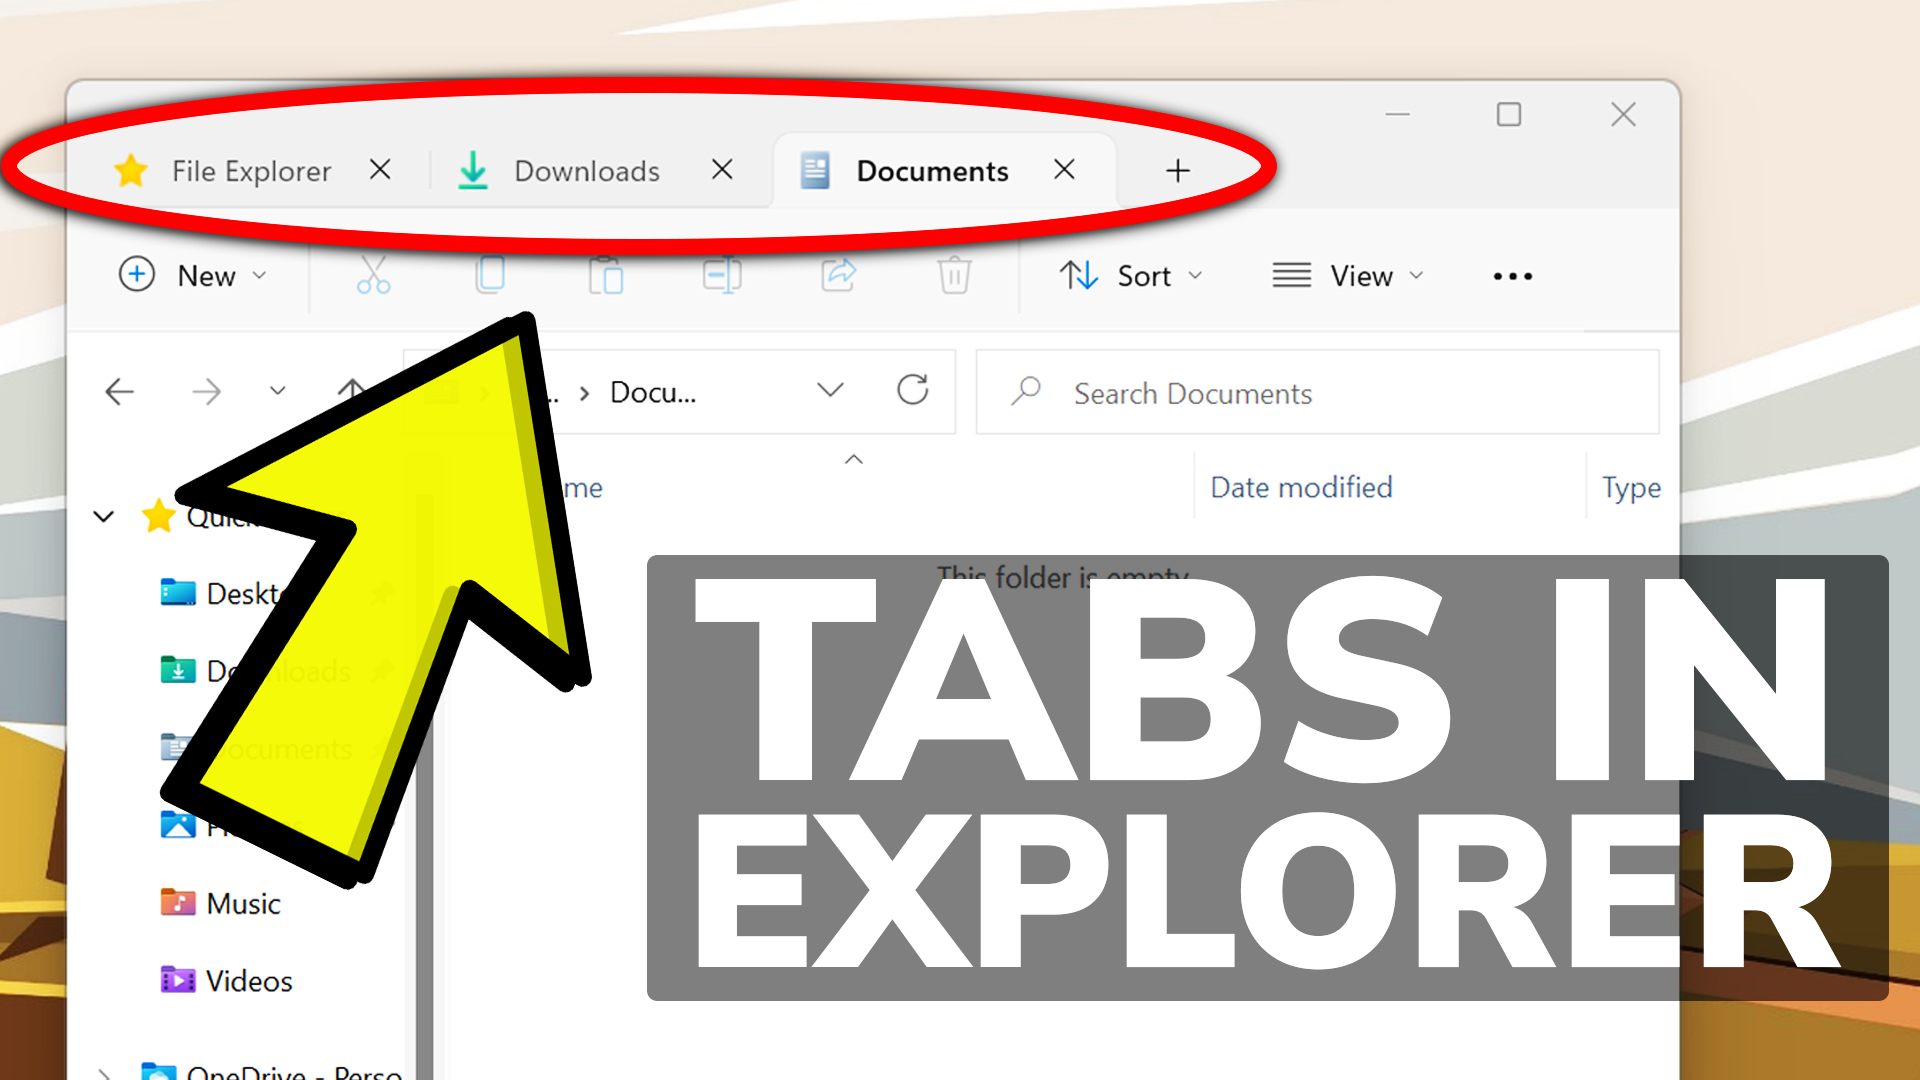The image size is (1920, 1080).
Task: Expand the address bar path dropdown
Action: point(828,393)
